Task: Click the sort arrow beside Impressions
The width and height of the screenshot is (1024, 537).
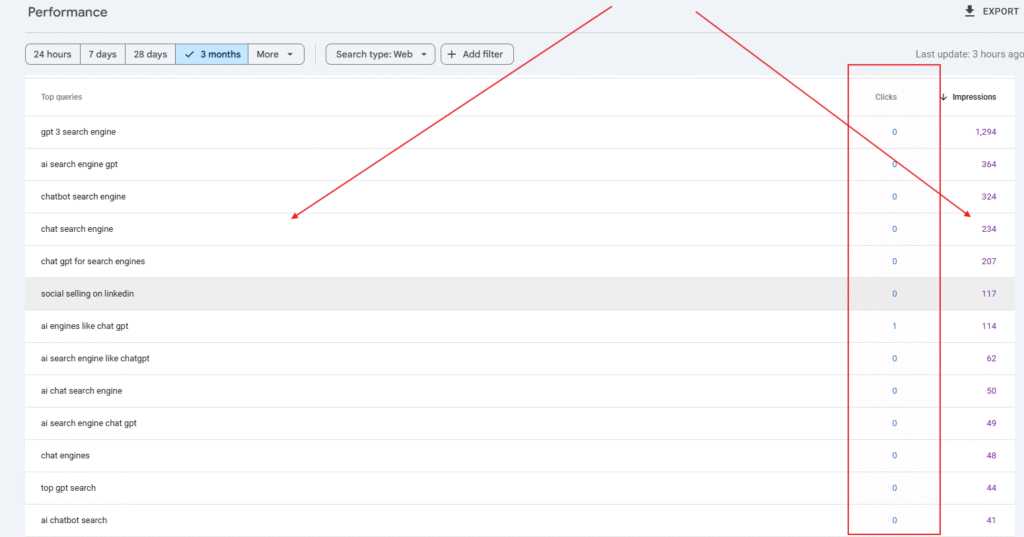Action: [943, 97]
